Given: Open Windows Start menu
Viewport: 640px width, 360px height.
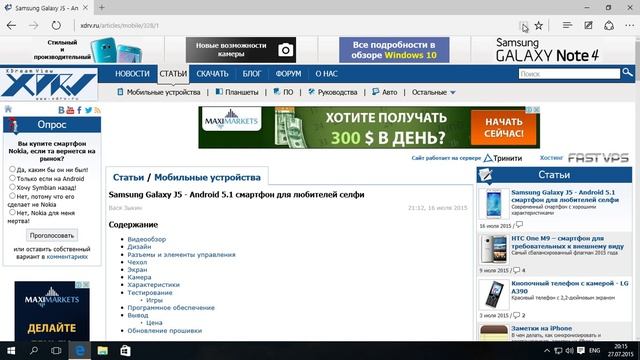Looking at the screenshot, I should [11, 351].
